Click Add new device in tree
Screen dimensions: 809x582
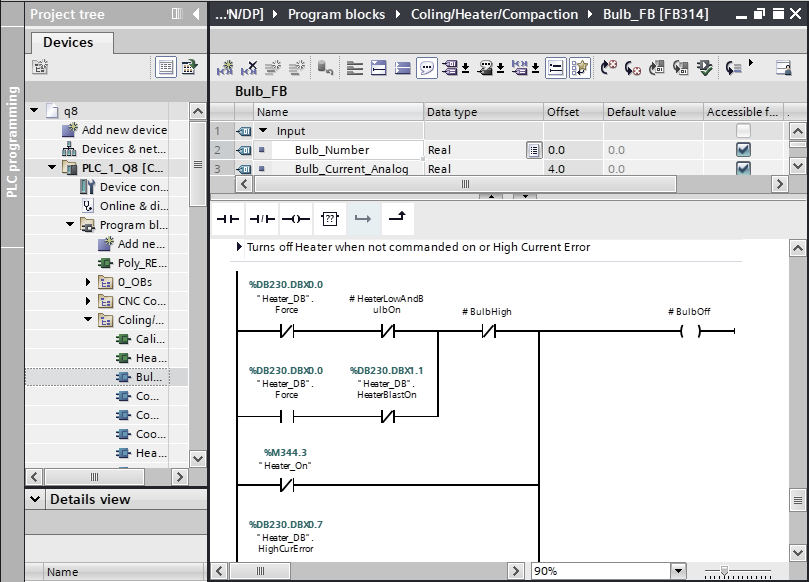click(x=124, y=130)
